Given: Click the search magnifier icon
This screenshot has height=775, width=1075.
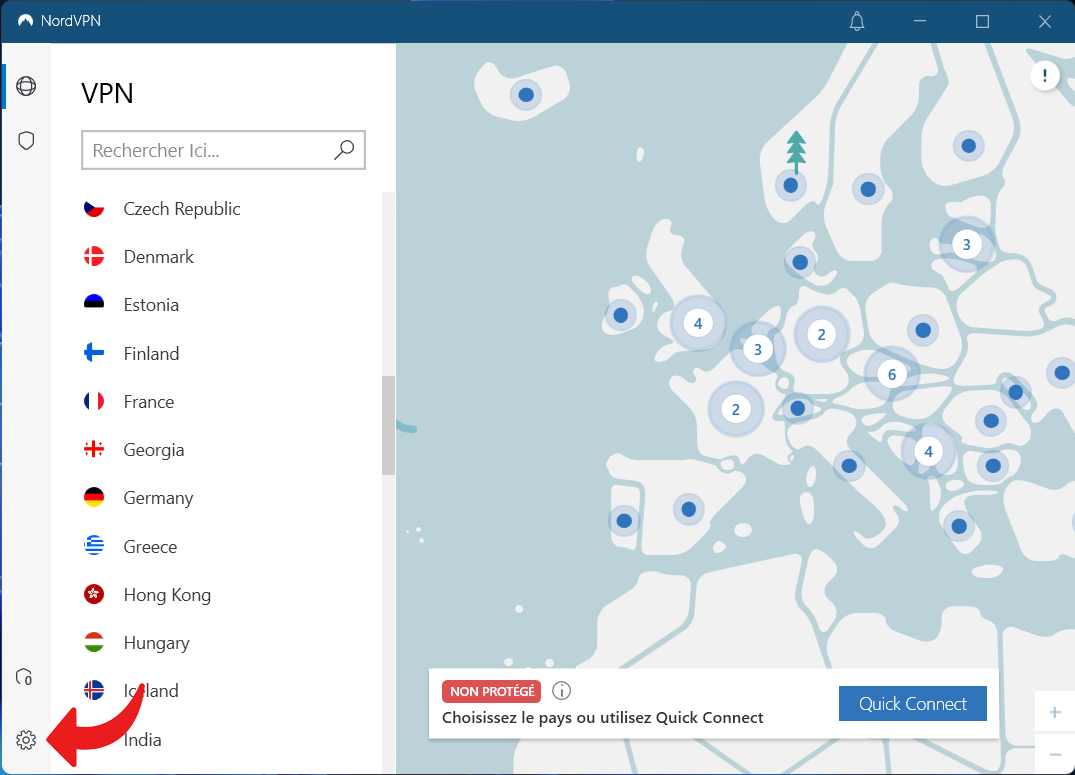Looking at the screenshot, I should [x=344, y=150].
